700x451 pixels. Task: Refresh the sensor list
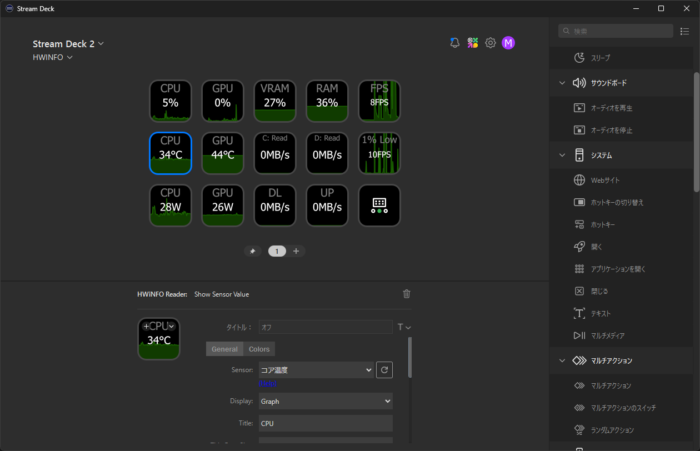click(384, 370)
